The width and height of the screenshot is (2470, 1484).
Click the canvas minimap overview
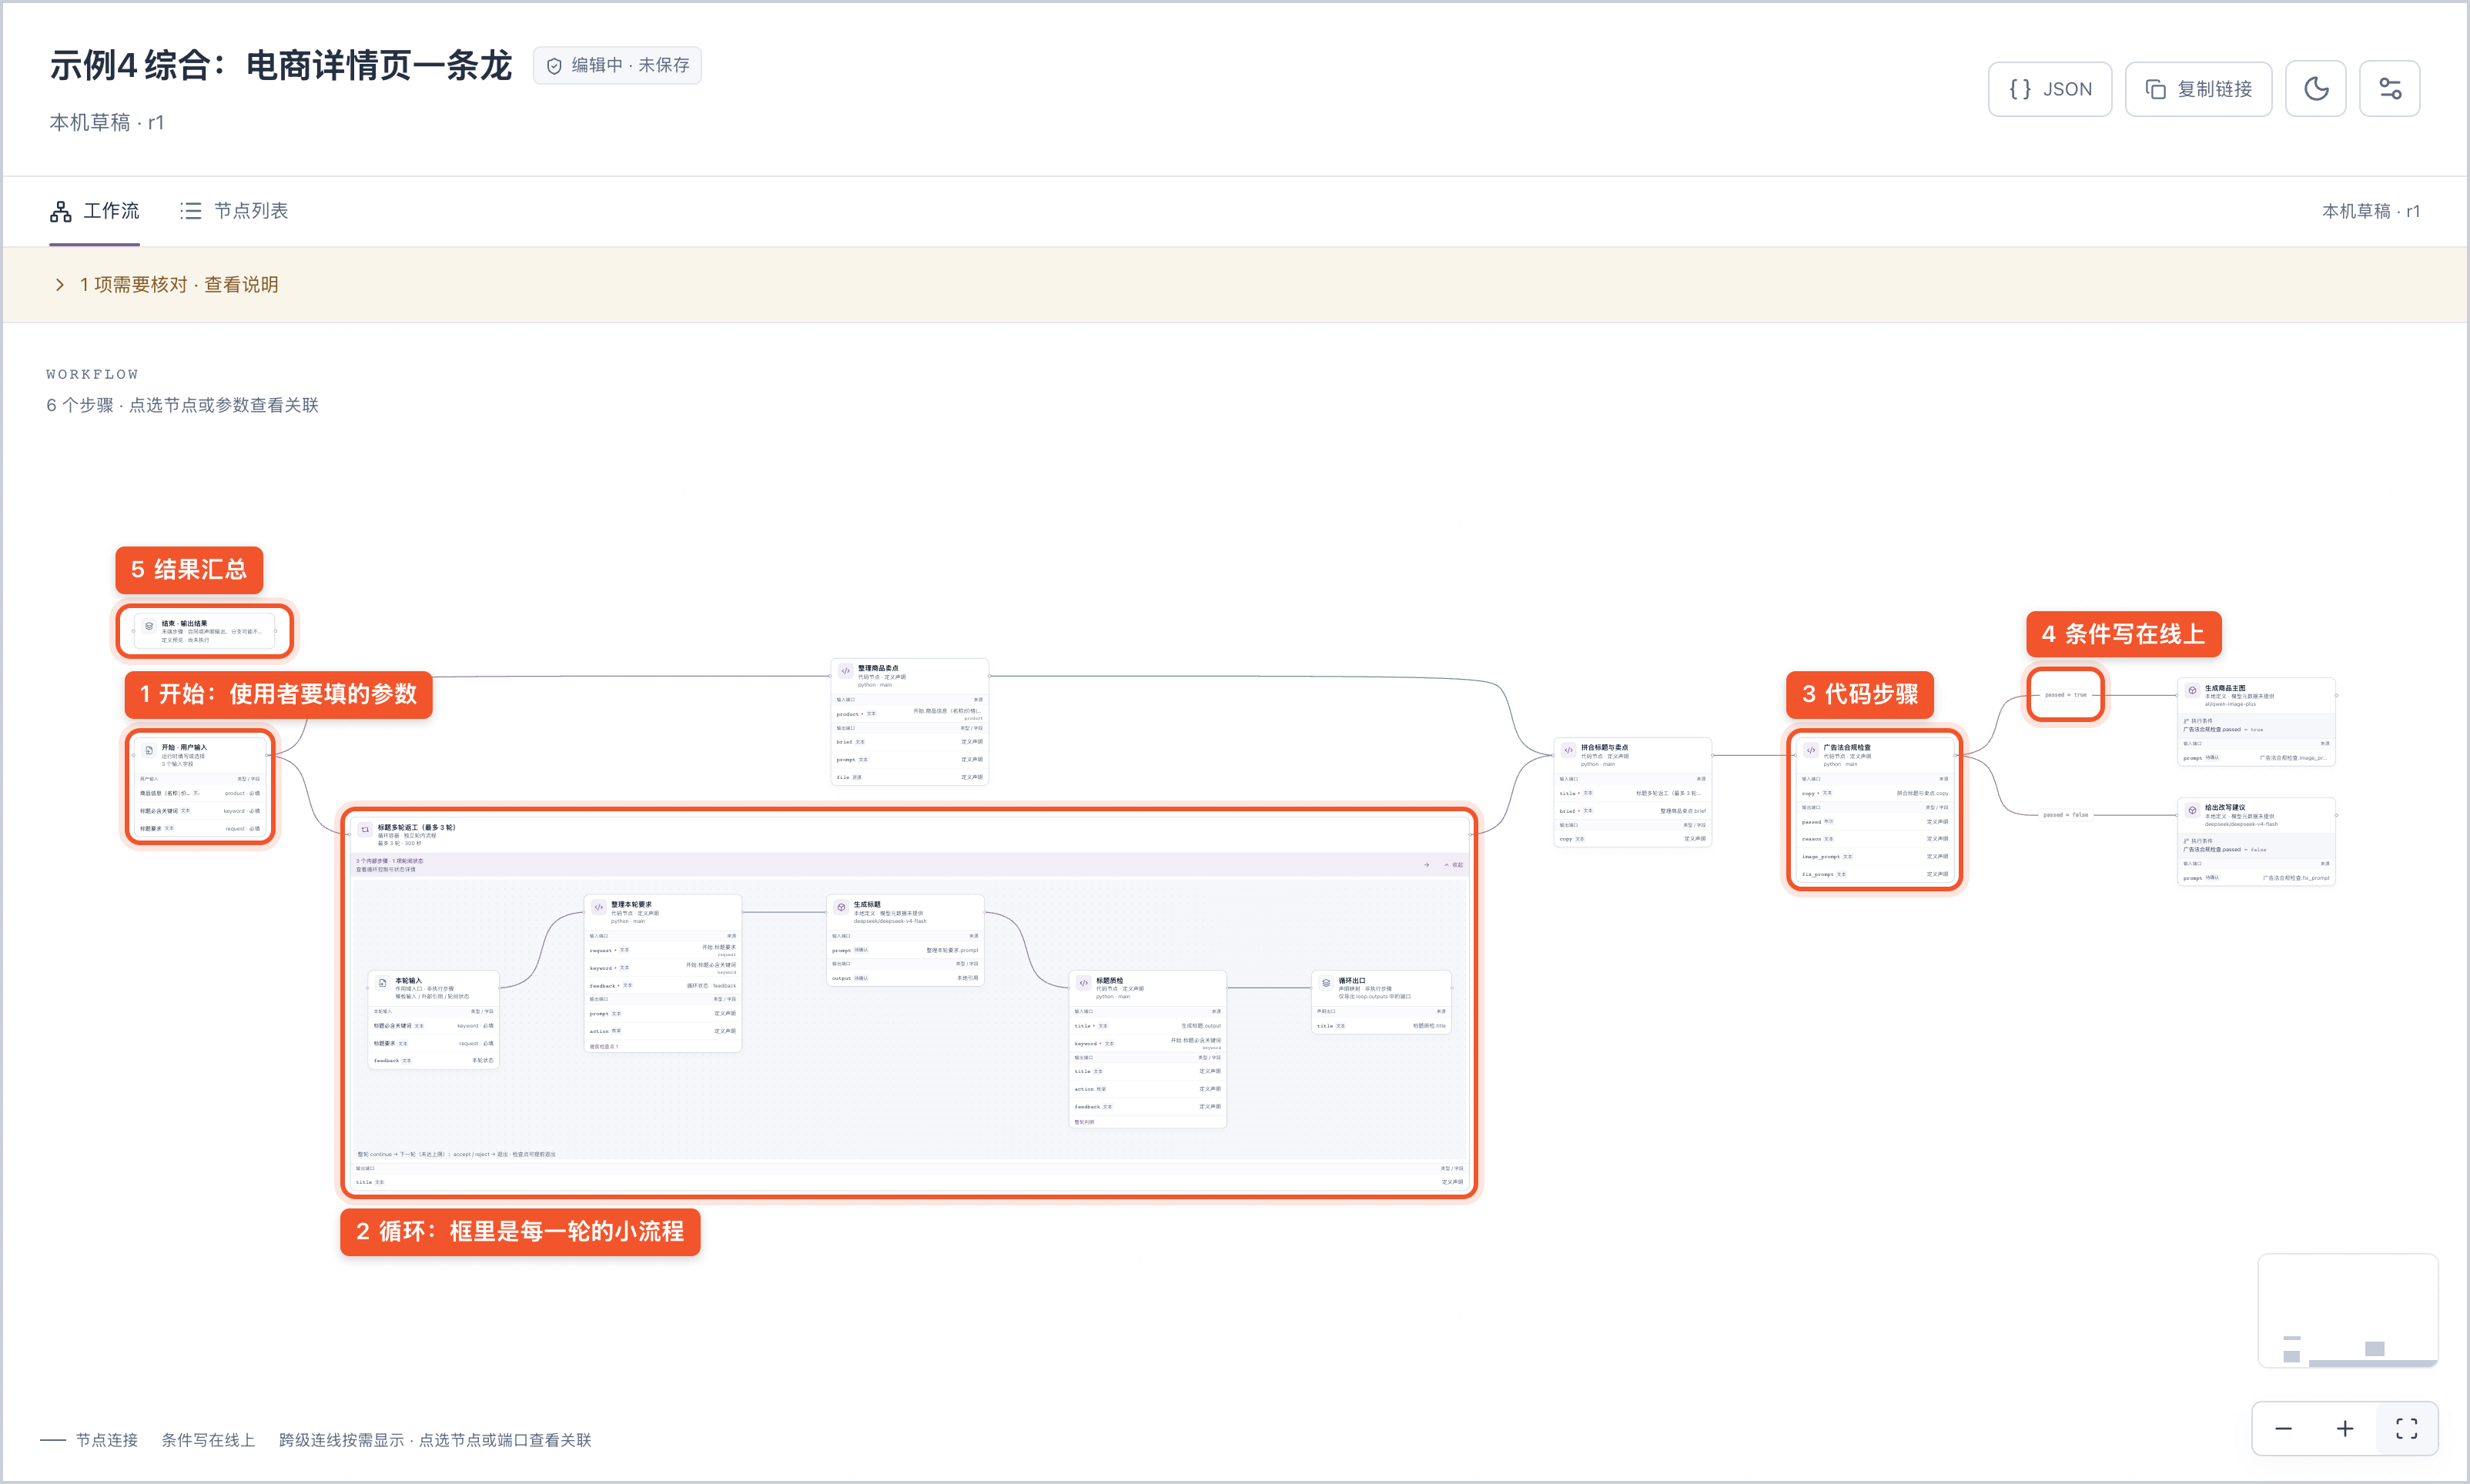click(2347, 1310)
